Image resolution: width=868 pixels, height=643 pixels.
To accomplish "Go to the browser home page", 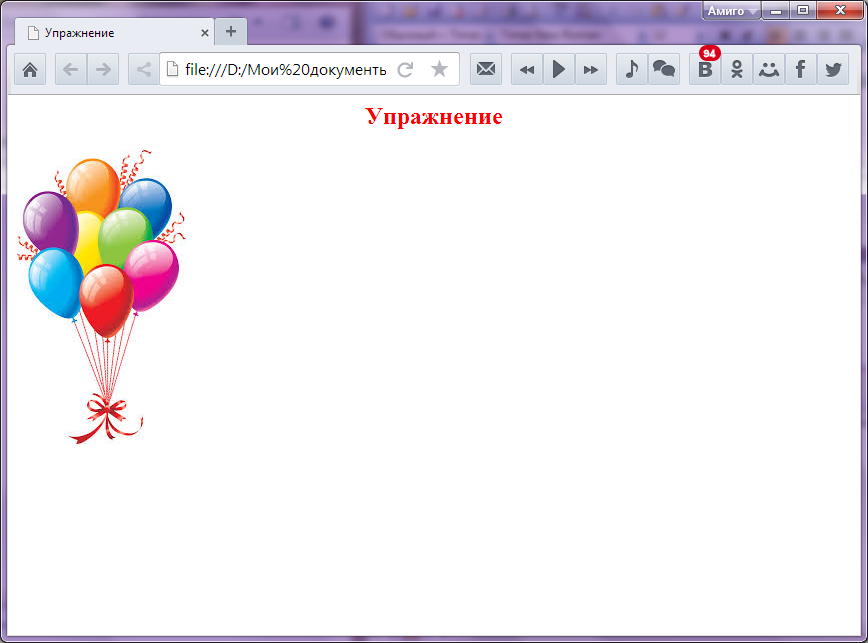I will (30, 69).
